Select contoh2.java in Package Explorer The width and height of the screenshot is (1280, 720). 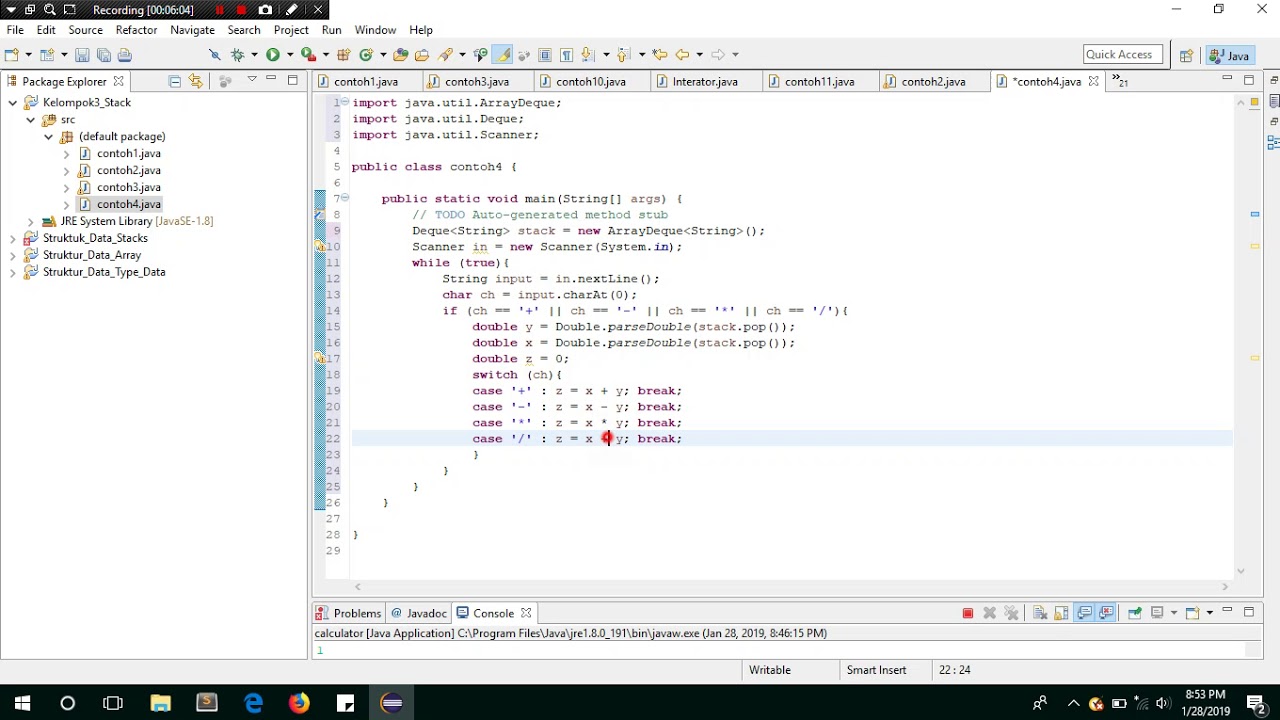pos(128,170)
